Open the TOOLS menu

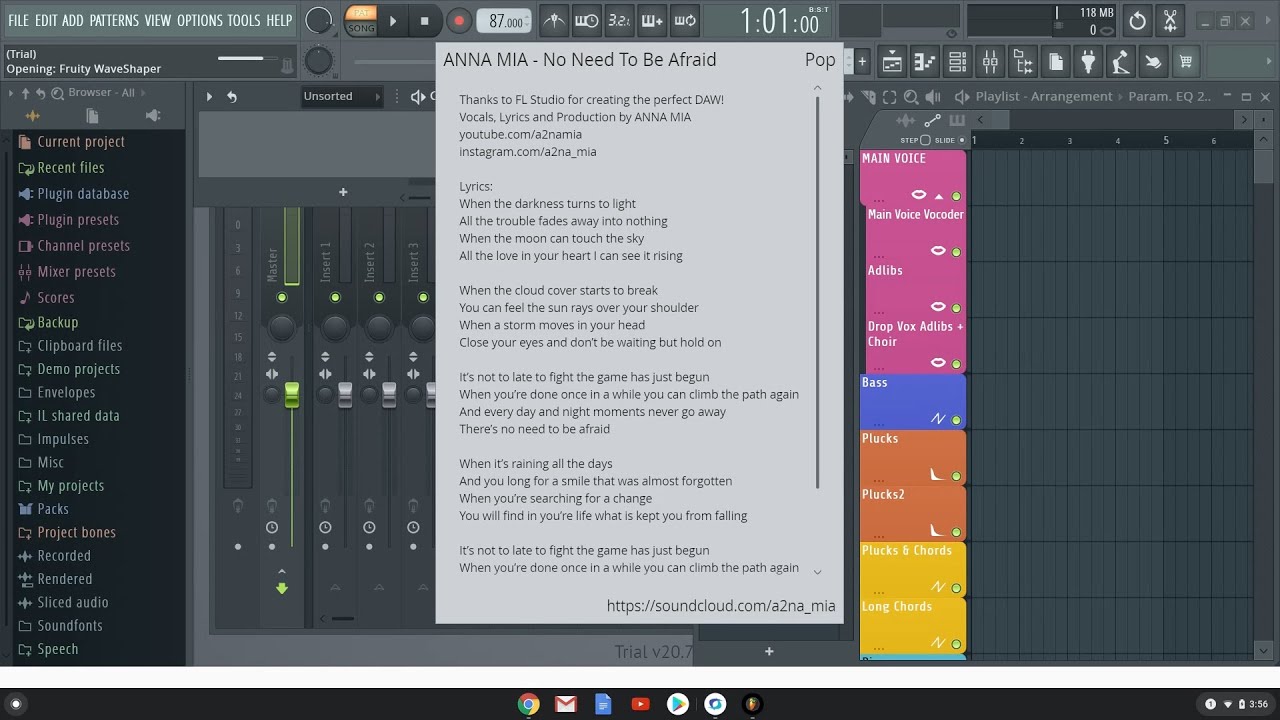(244, 20)
